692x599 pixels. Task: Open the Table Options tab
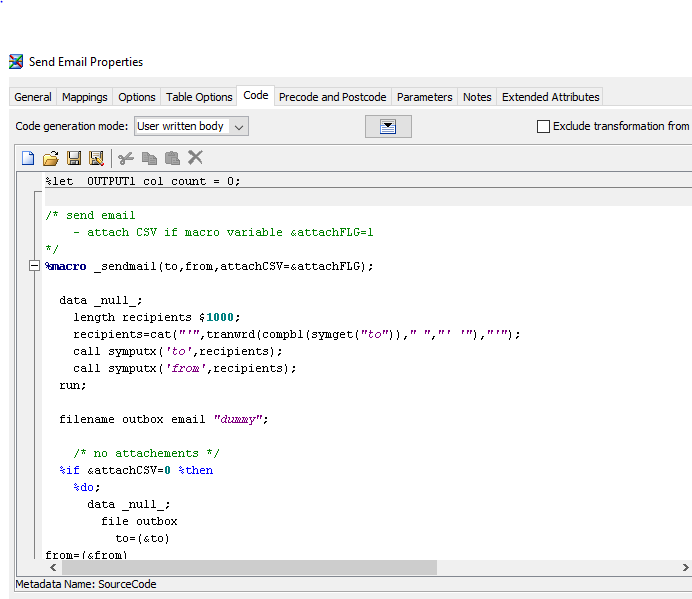[199, 97]
